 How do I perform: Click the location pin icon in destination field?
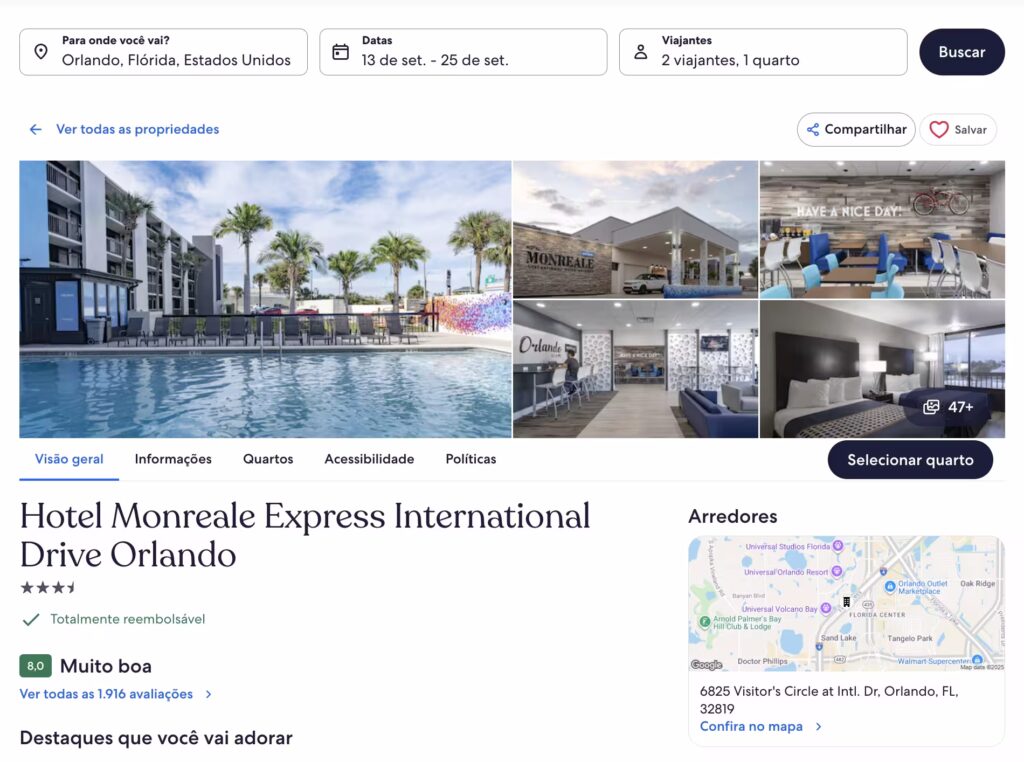(x=40, y=52)
